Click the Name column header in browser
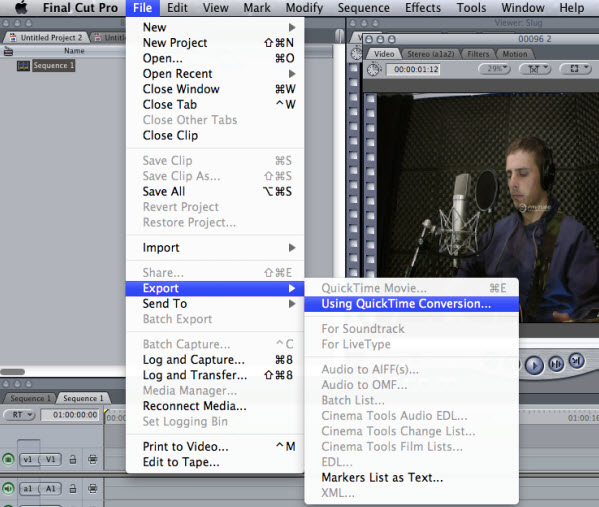This screenshot has height=507, width=599. click(x=74, y=50)
